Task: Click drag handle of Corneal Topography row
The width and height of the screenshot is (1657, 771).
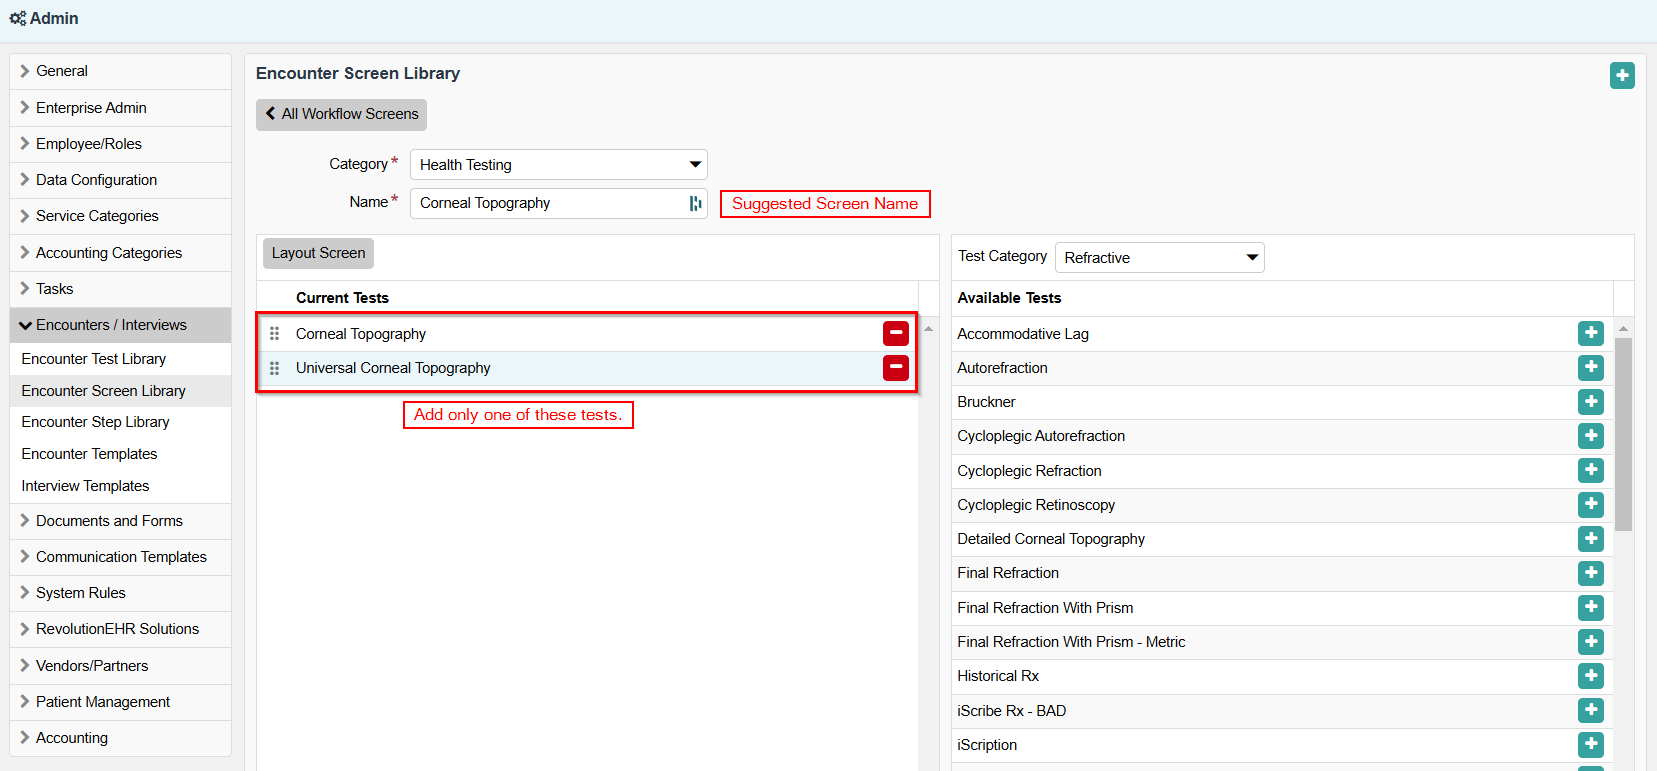Action: point(274,334)
